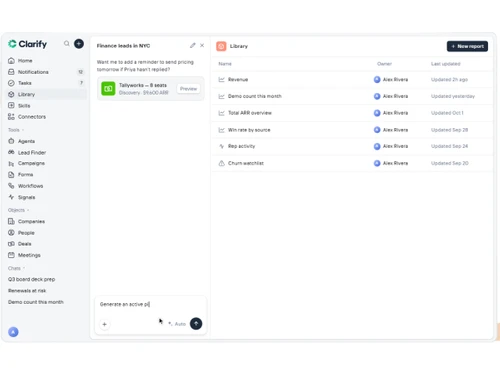The image size is (500, 375).
Task: Click the Clarify logo
Action: (27, 44)
